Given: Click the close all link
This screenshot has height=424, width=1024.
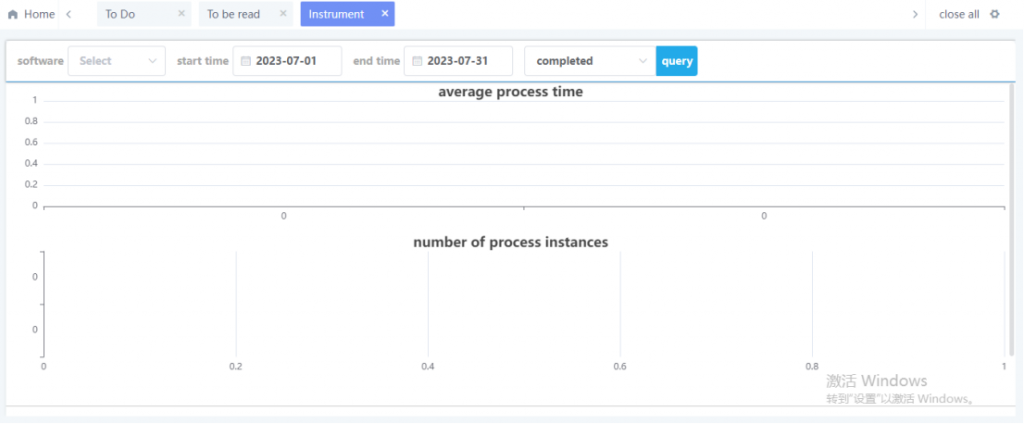Looking at the screenshot, I should 959,14.
